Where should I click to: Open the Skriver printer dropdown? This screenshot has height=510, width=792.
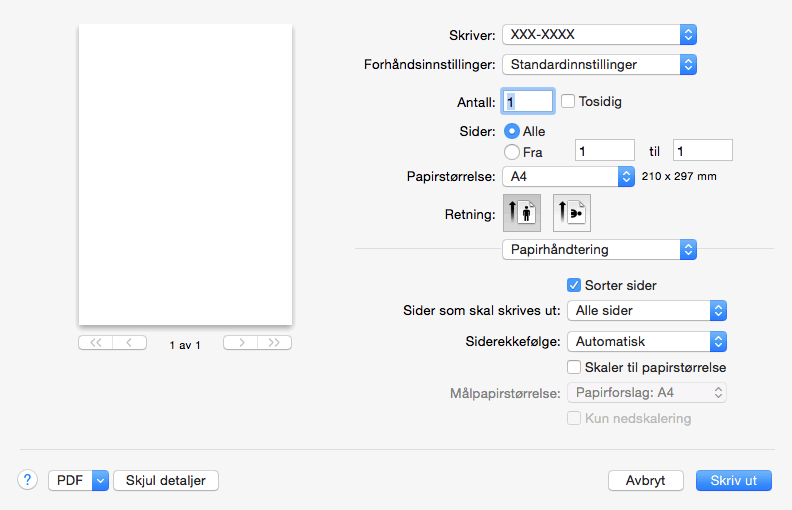pyautogui.click(x=598, y=35)
